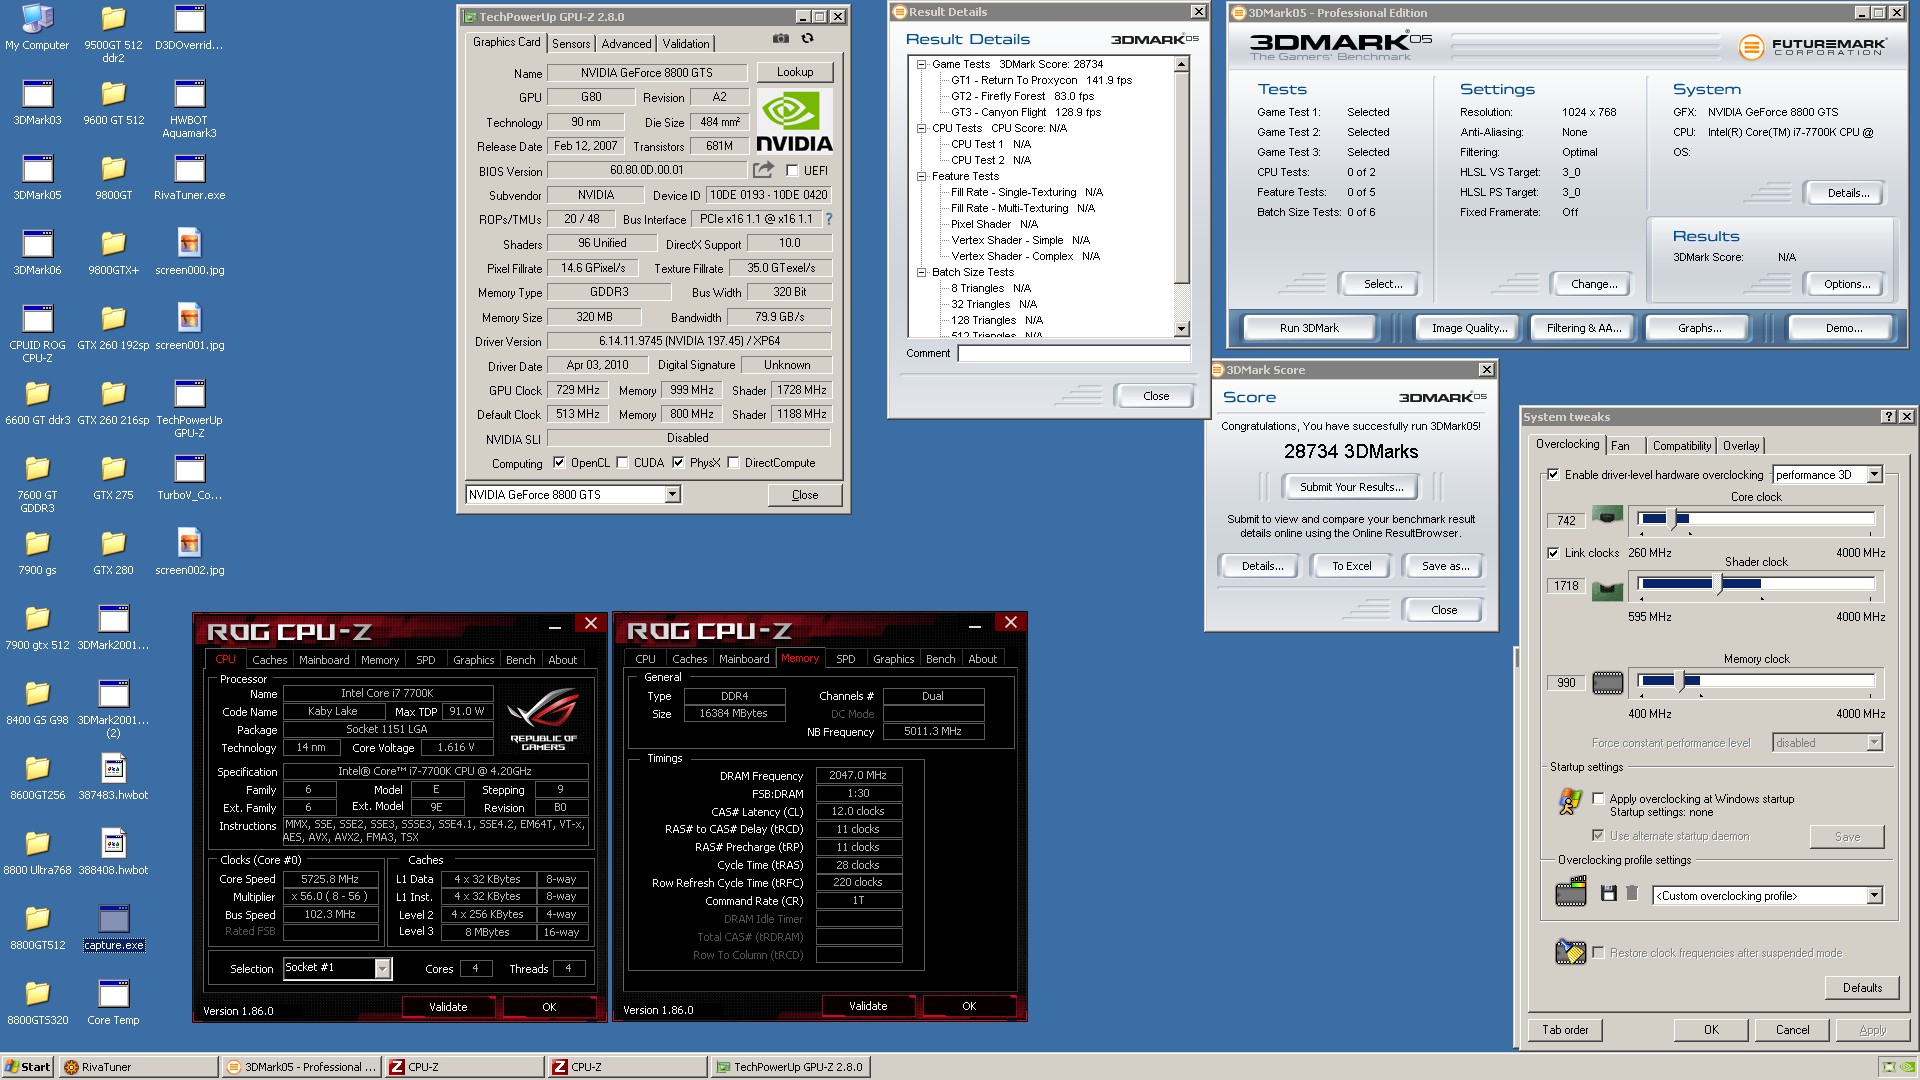Open SPD tab in right CPU-Z window

point(846,660)
